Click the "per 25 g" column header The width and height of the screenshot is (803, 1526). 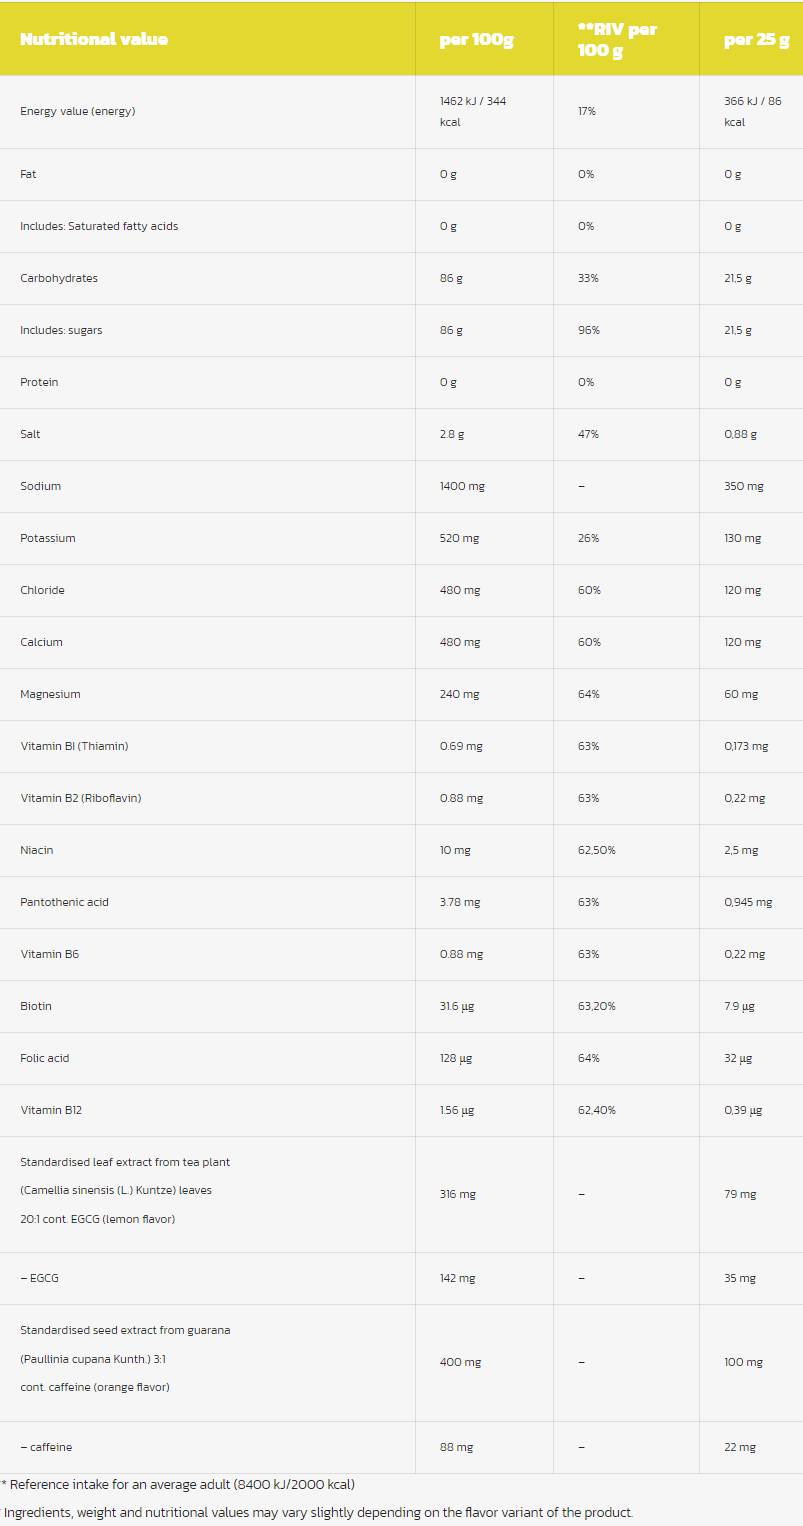[756, 39]
